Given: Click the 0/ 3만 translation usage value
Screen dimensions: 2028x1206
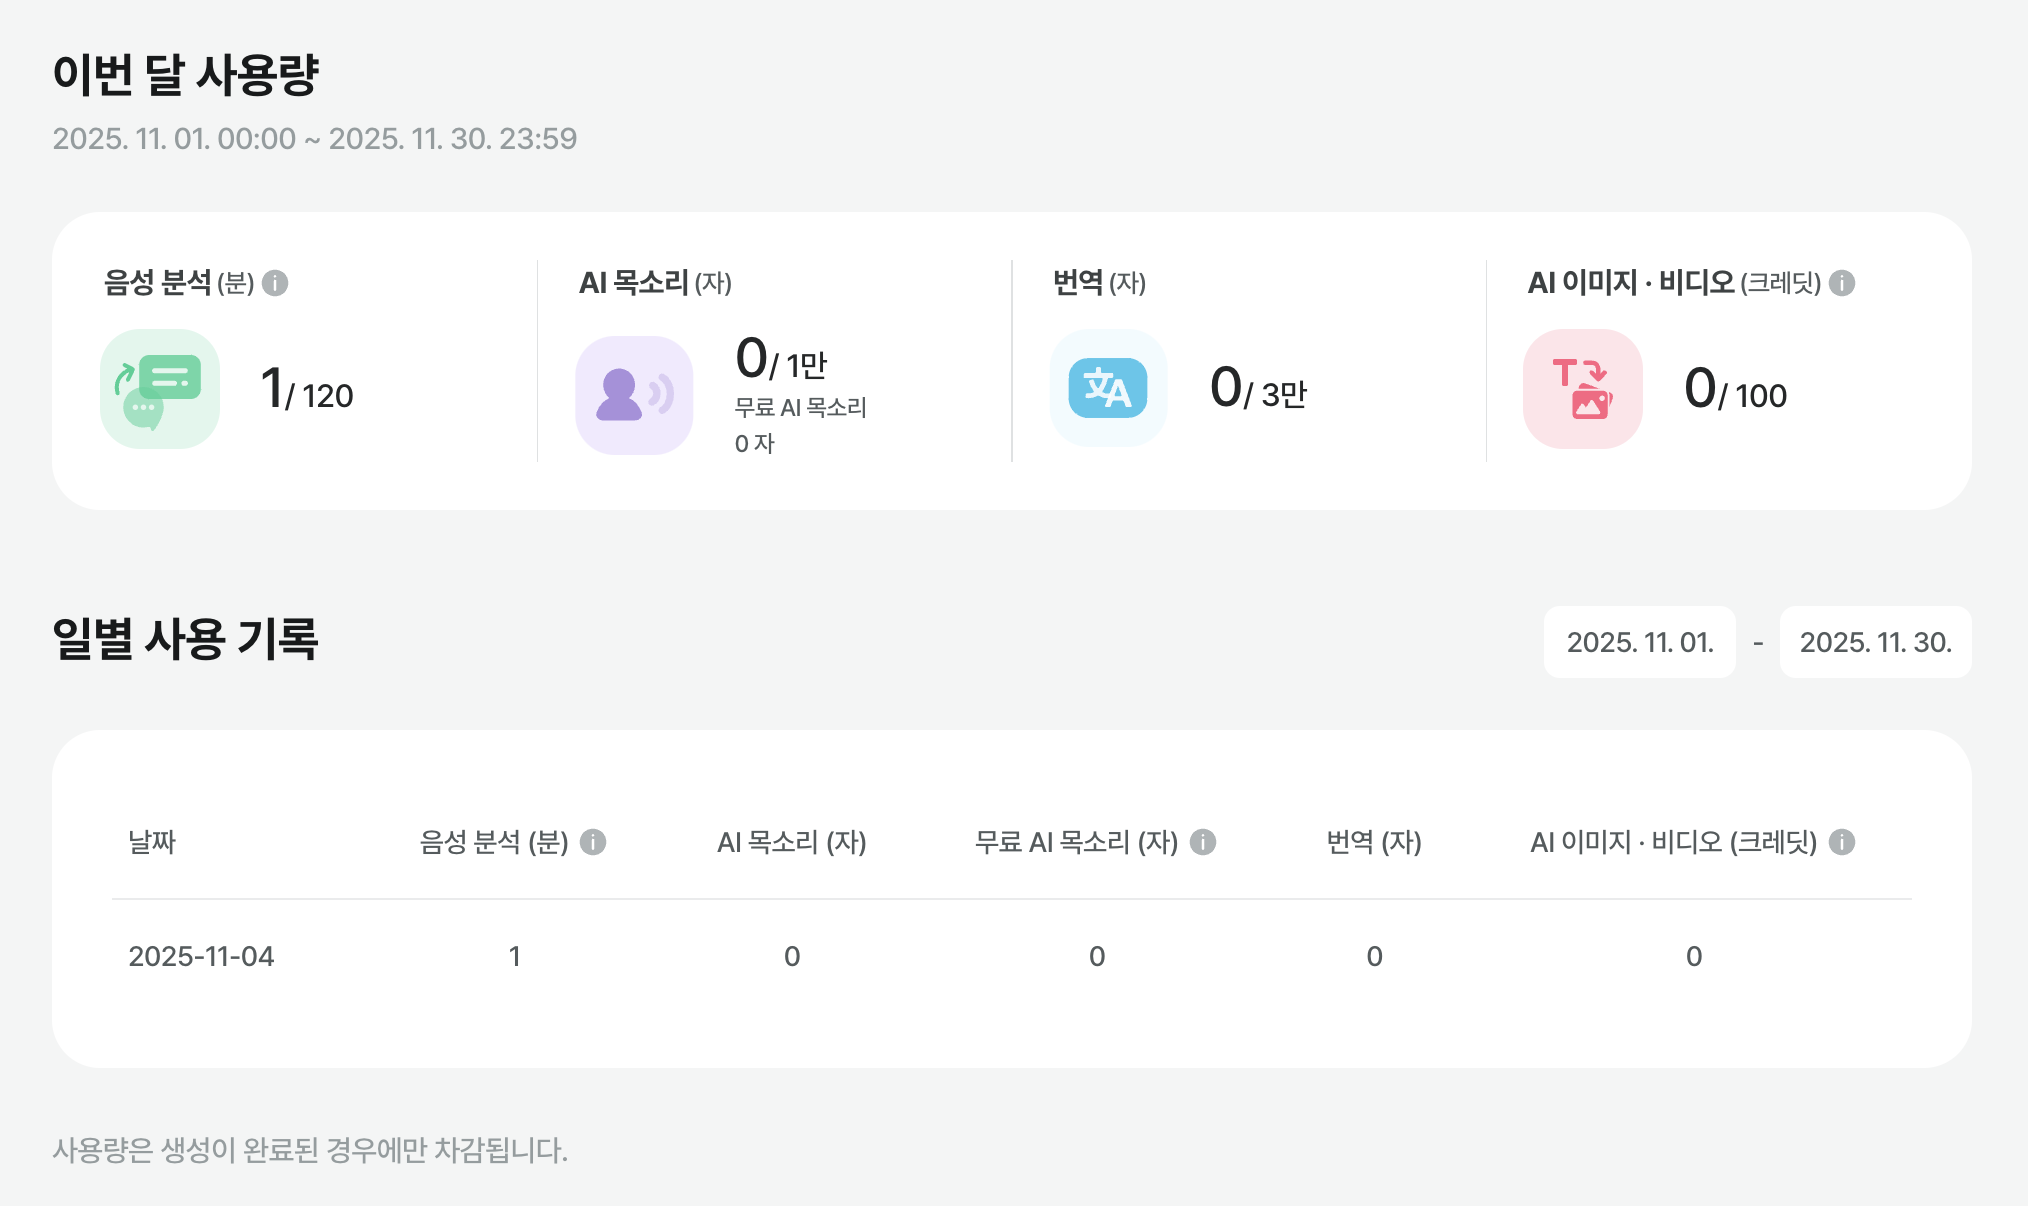Looking at the screenshot, I should coord(1258,388).
